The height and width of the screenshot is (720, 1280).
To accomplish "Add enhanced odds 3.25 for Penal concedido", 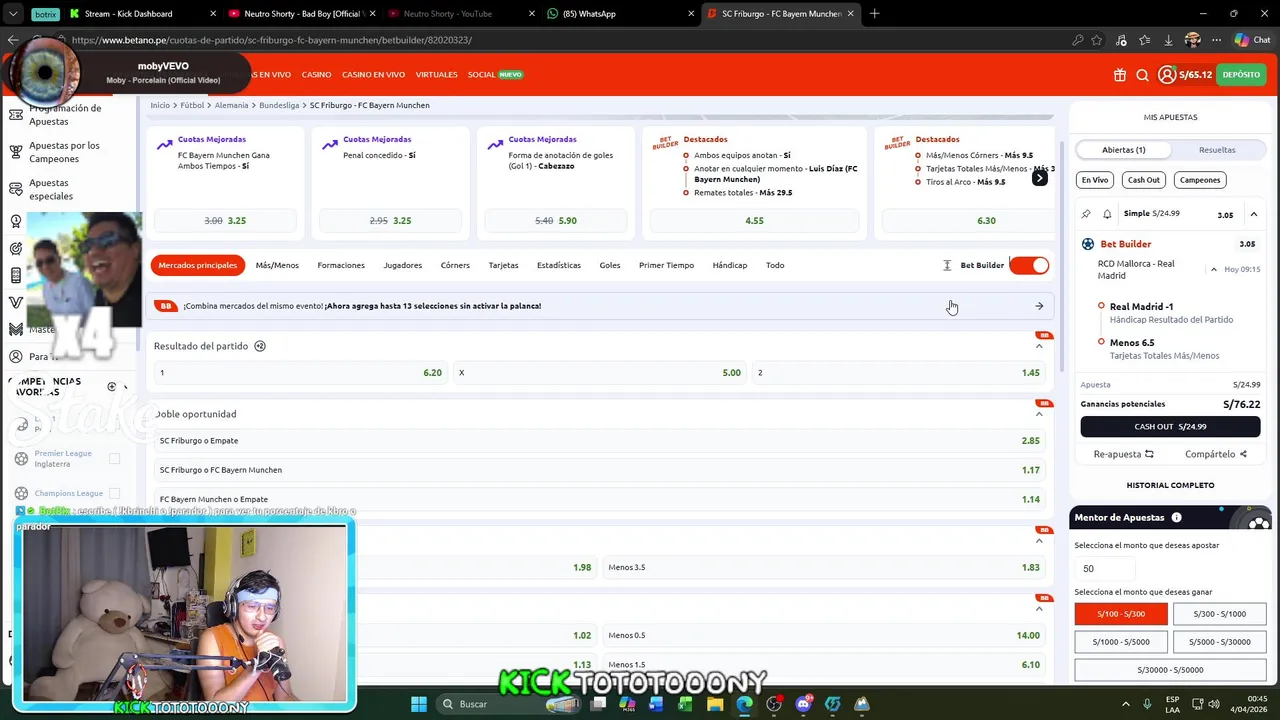I will click(390, 221).
